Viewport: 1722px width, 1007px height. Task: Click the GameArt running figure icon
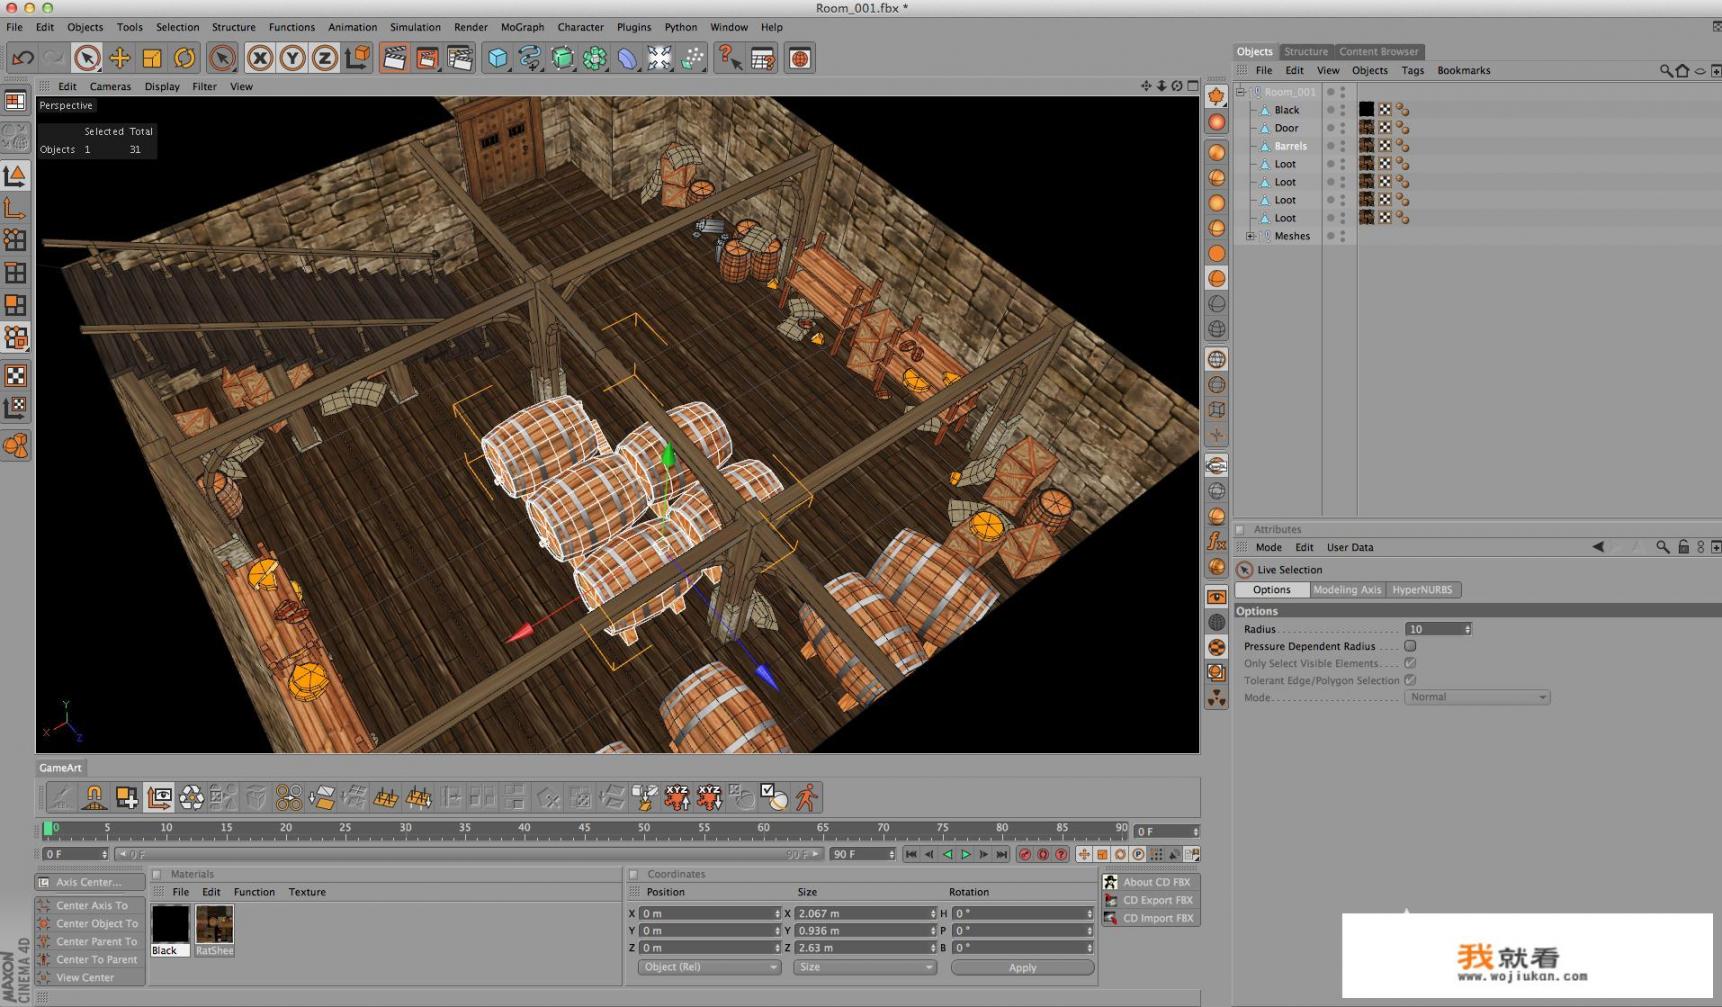coord(806,797)
